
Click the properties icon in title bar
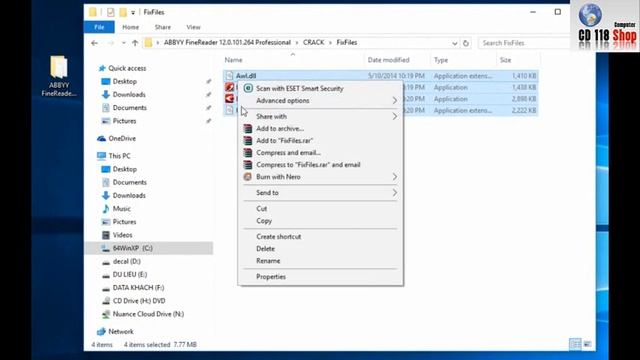click(111, 12)
